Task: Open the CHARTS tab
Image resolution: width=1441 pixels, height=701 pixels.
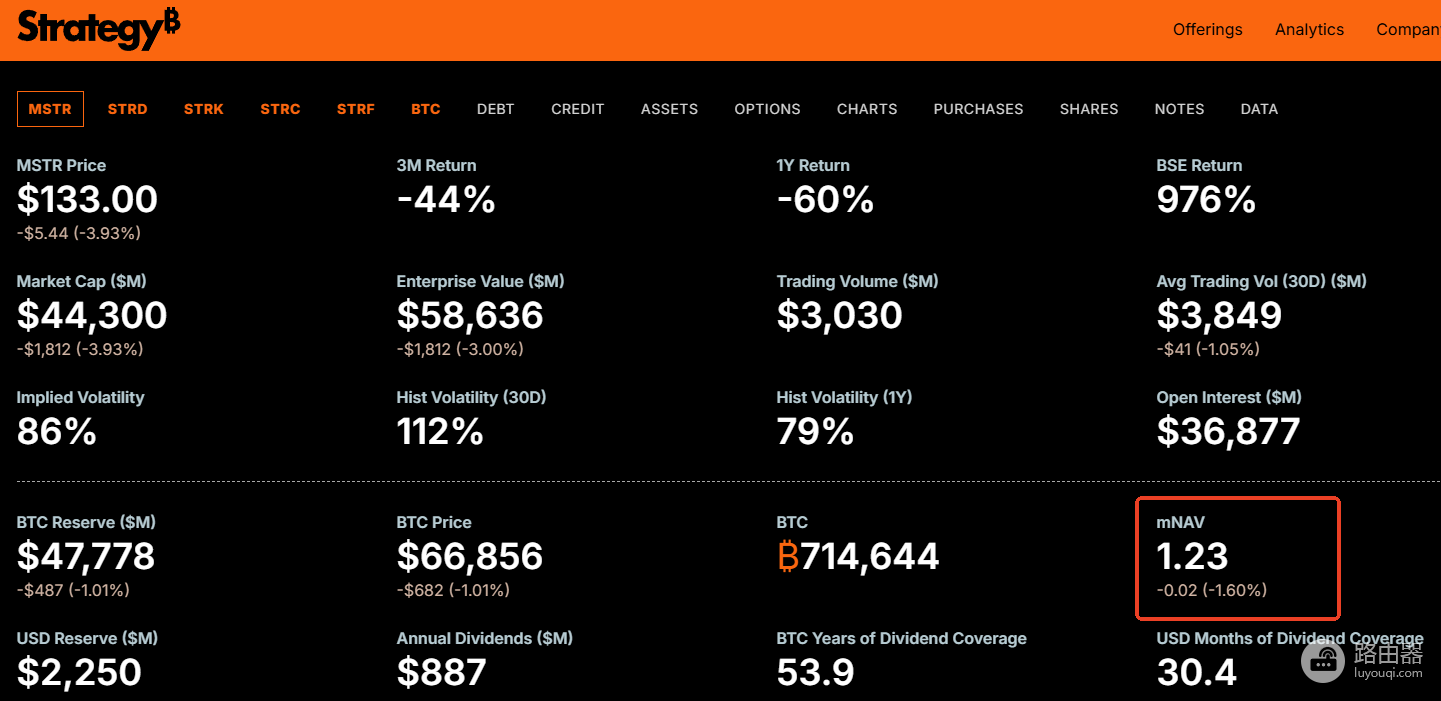Action: [867, 109]
